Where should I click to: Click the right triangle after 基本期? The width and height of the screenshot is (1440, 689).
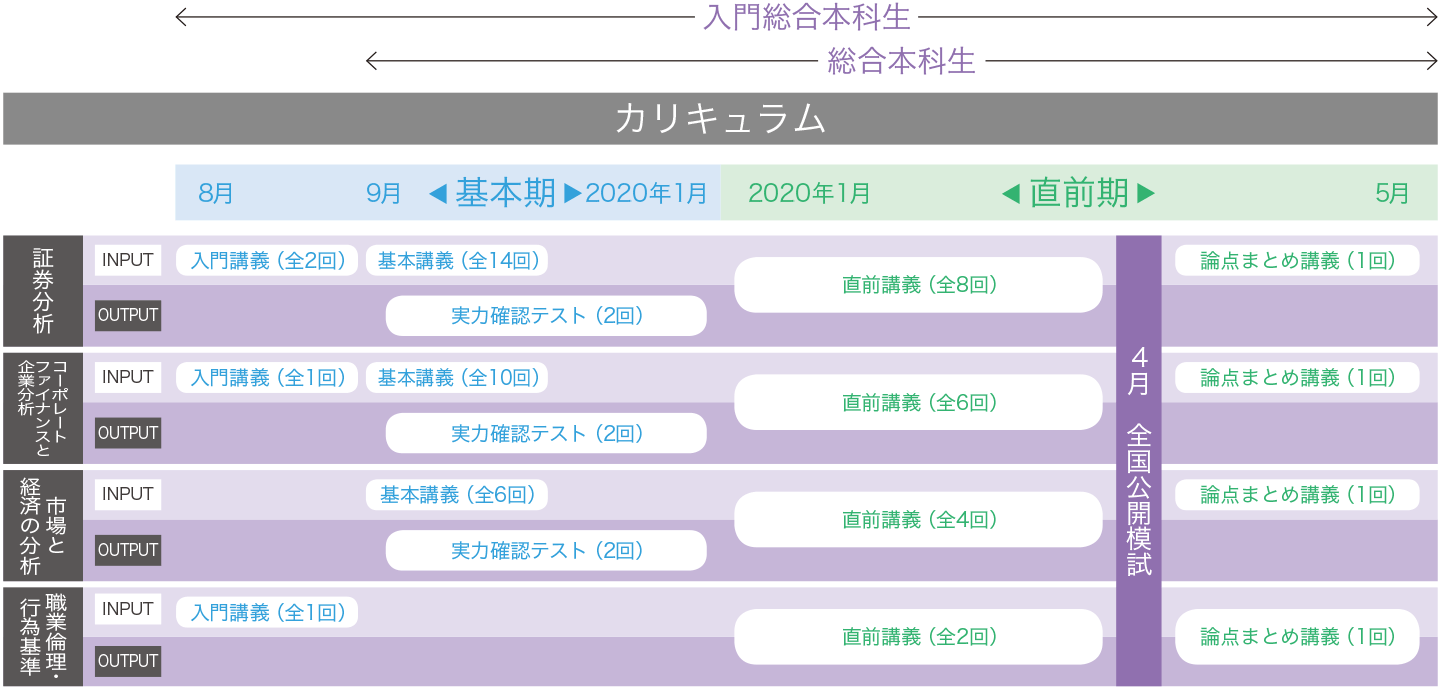click(573, 193)
